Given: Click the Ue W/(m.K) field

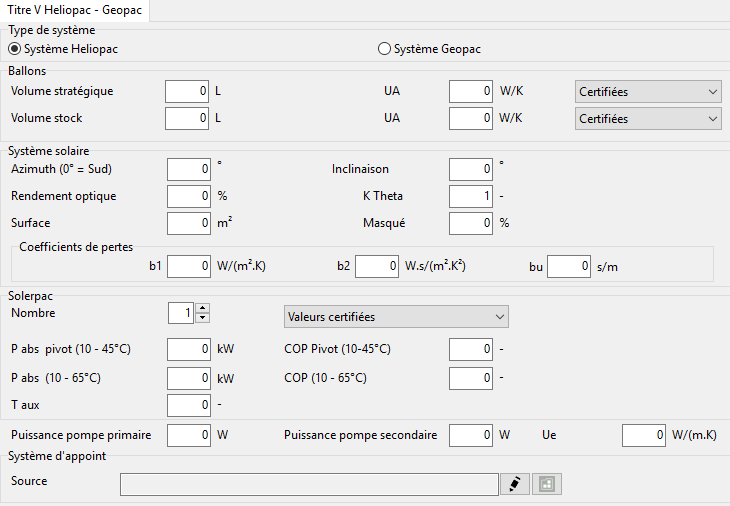Looking at the screenshot, I should [x=643, y=435].
